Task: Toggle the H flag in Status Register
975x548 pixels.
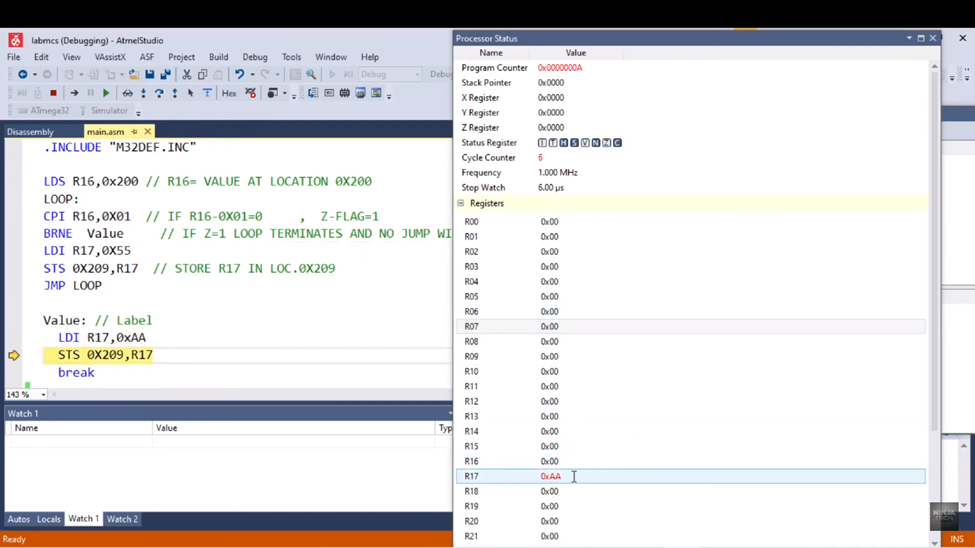Action: [x=563, y=143]
